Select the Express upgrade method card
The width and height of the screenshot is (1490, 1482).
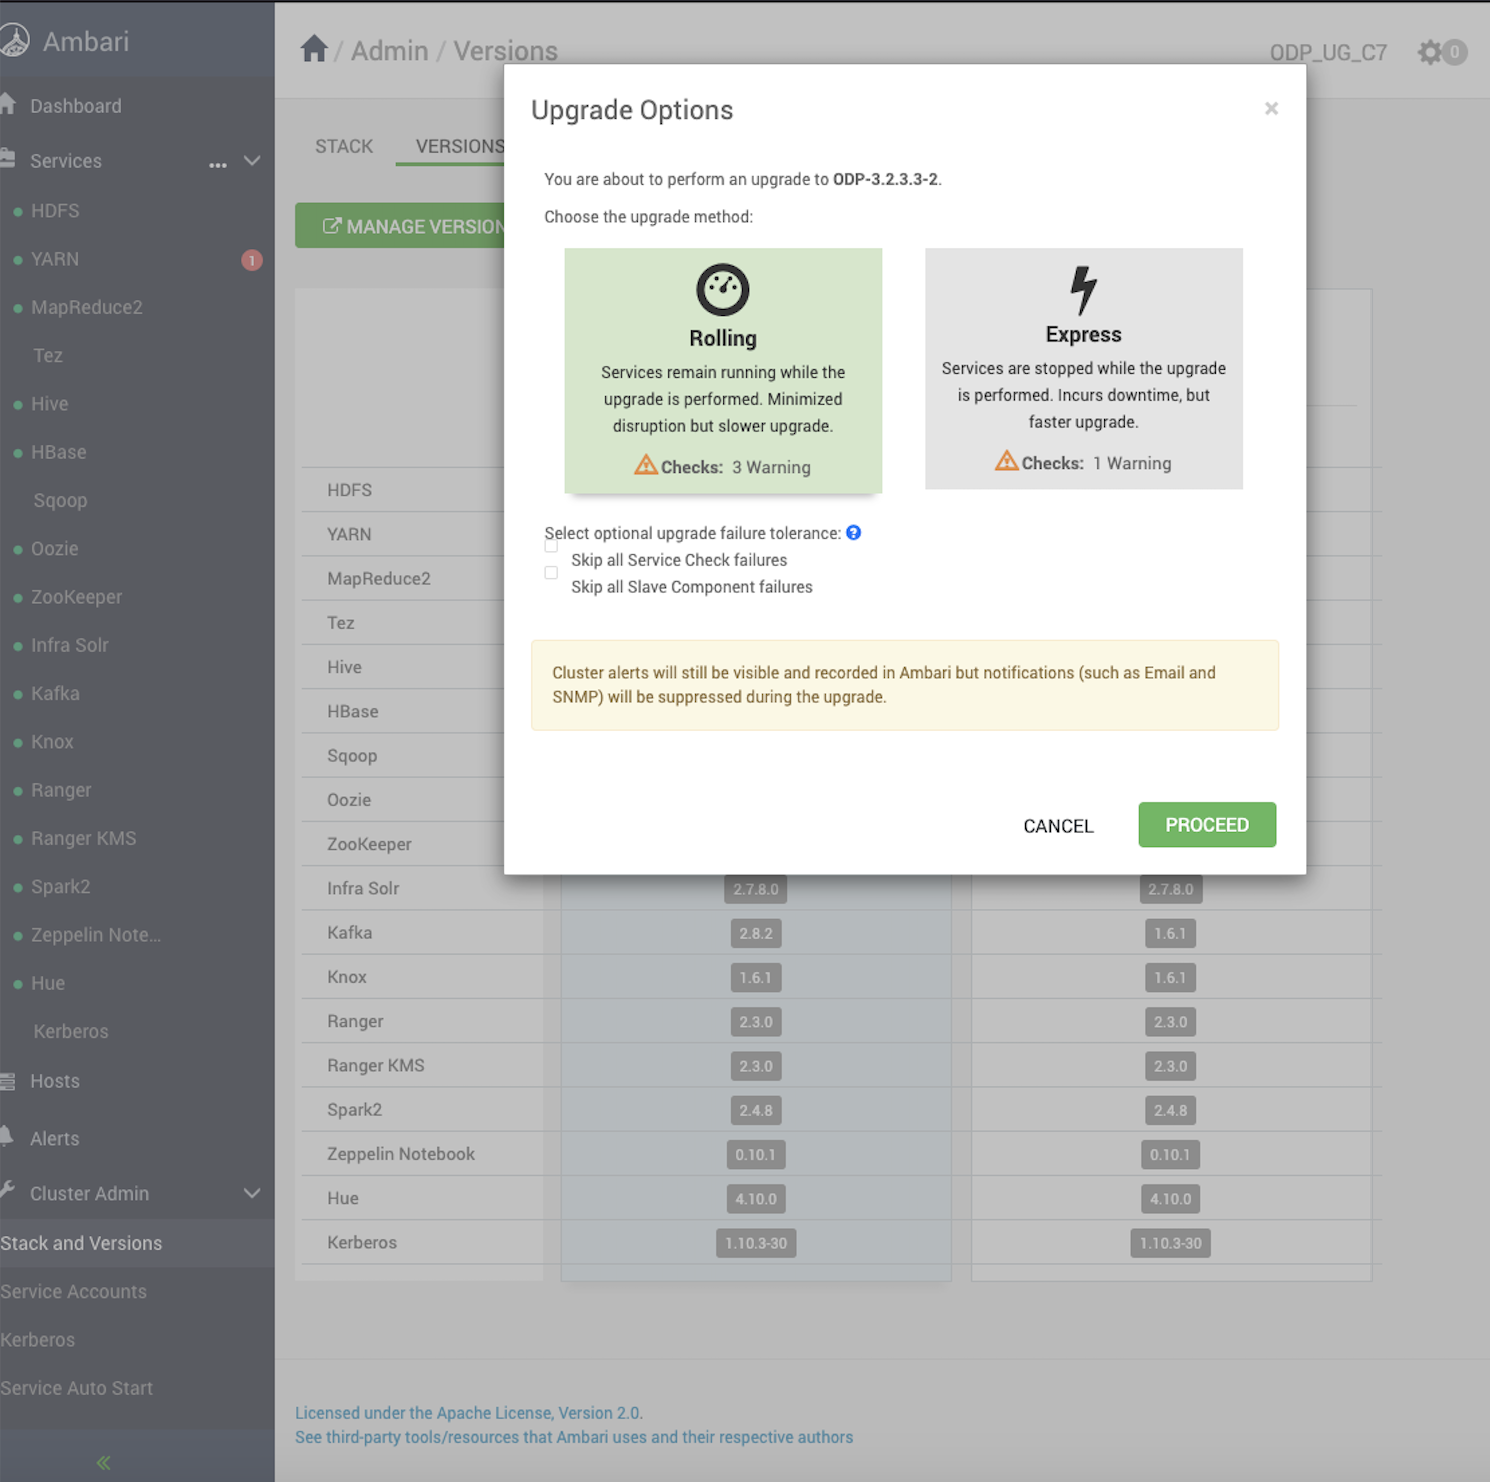pyautogui.click(x=1084, y=368)
